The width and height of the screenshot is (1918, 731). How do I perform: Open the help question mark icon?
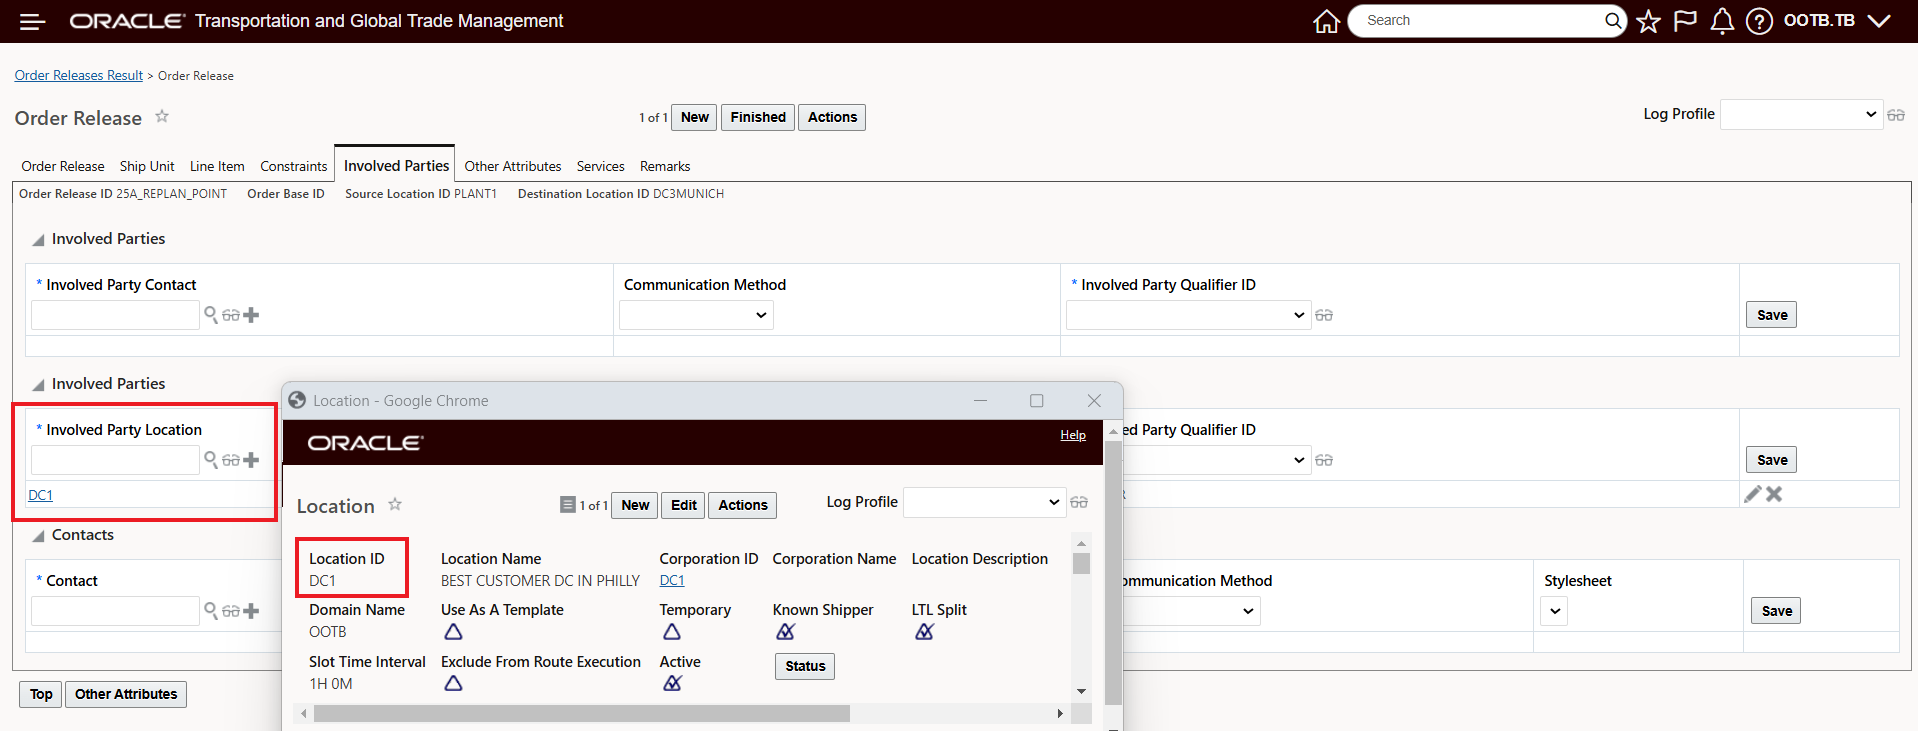click(x=1759, y=21)
